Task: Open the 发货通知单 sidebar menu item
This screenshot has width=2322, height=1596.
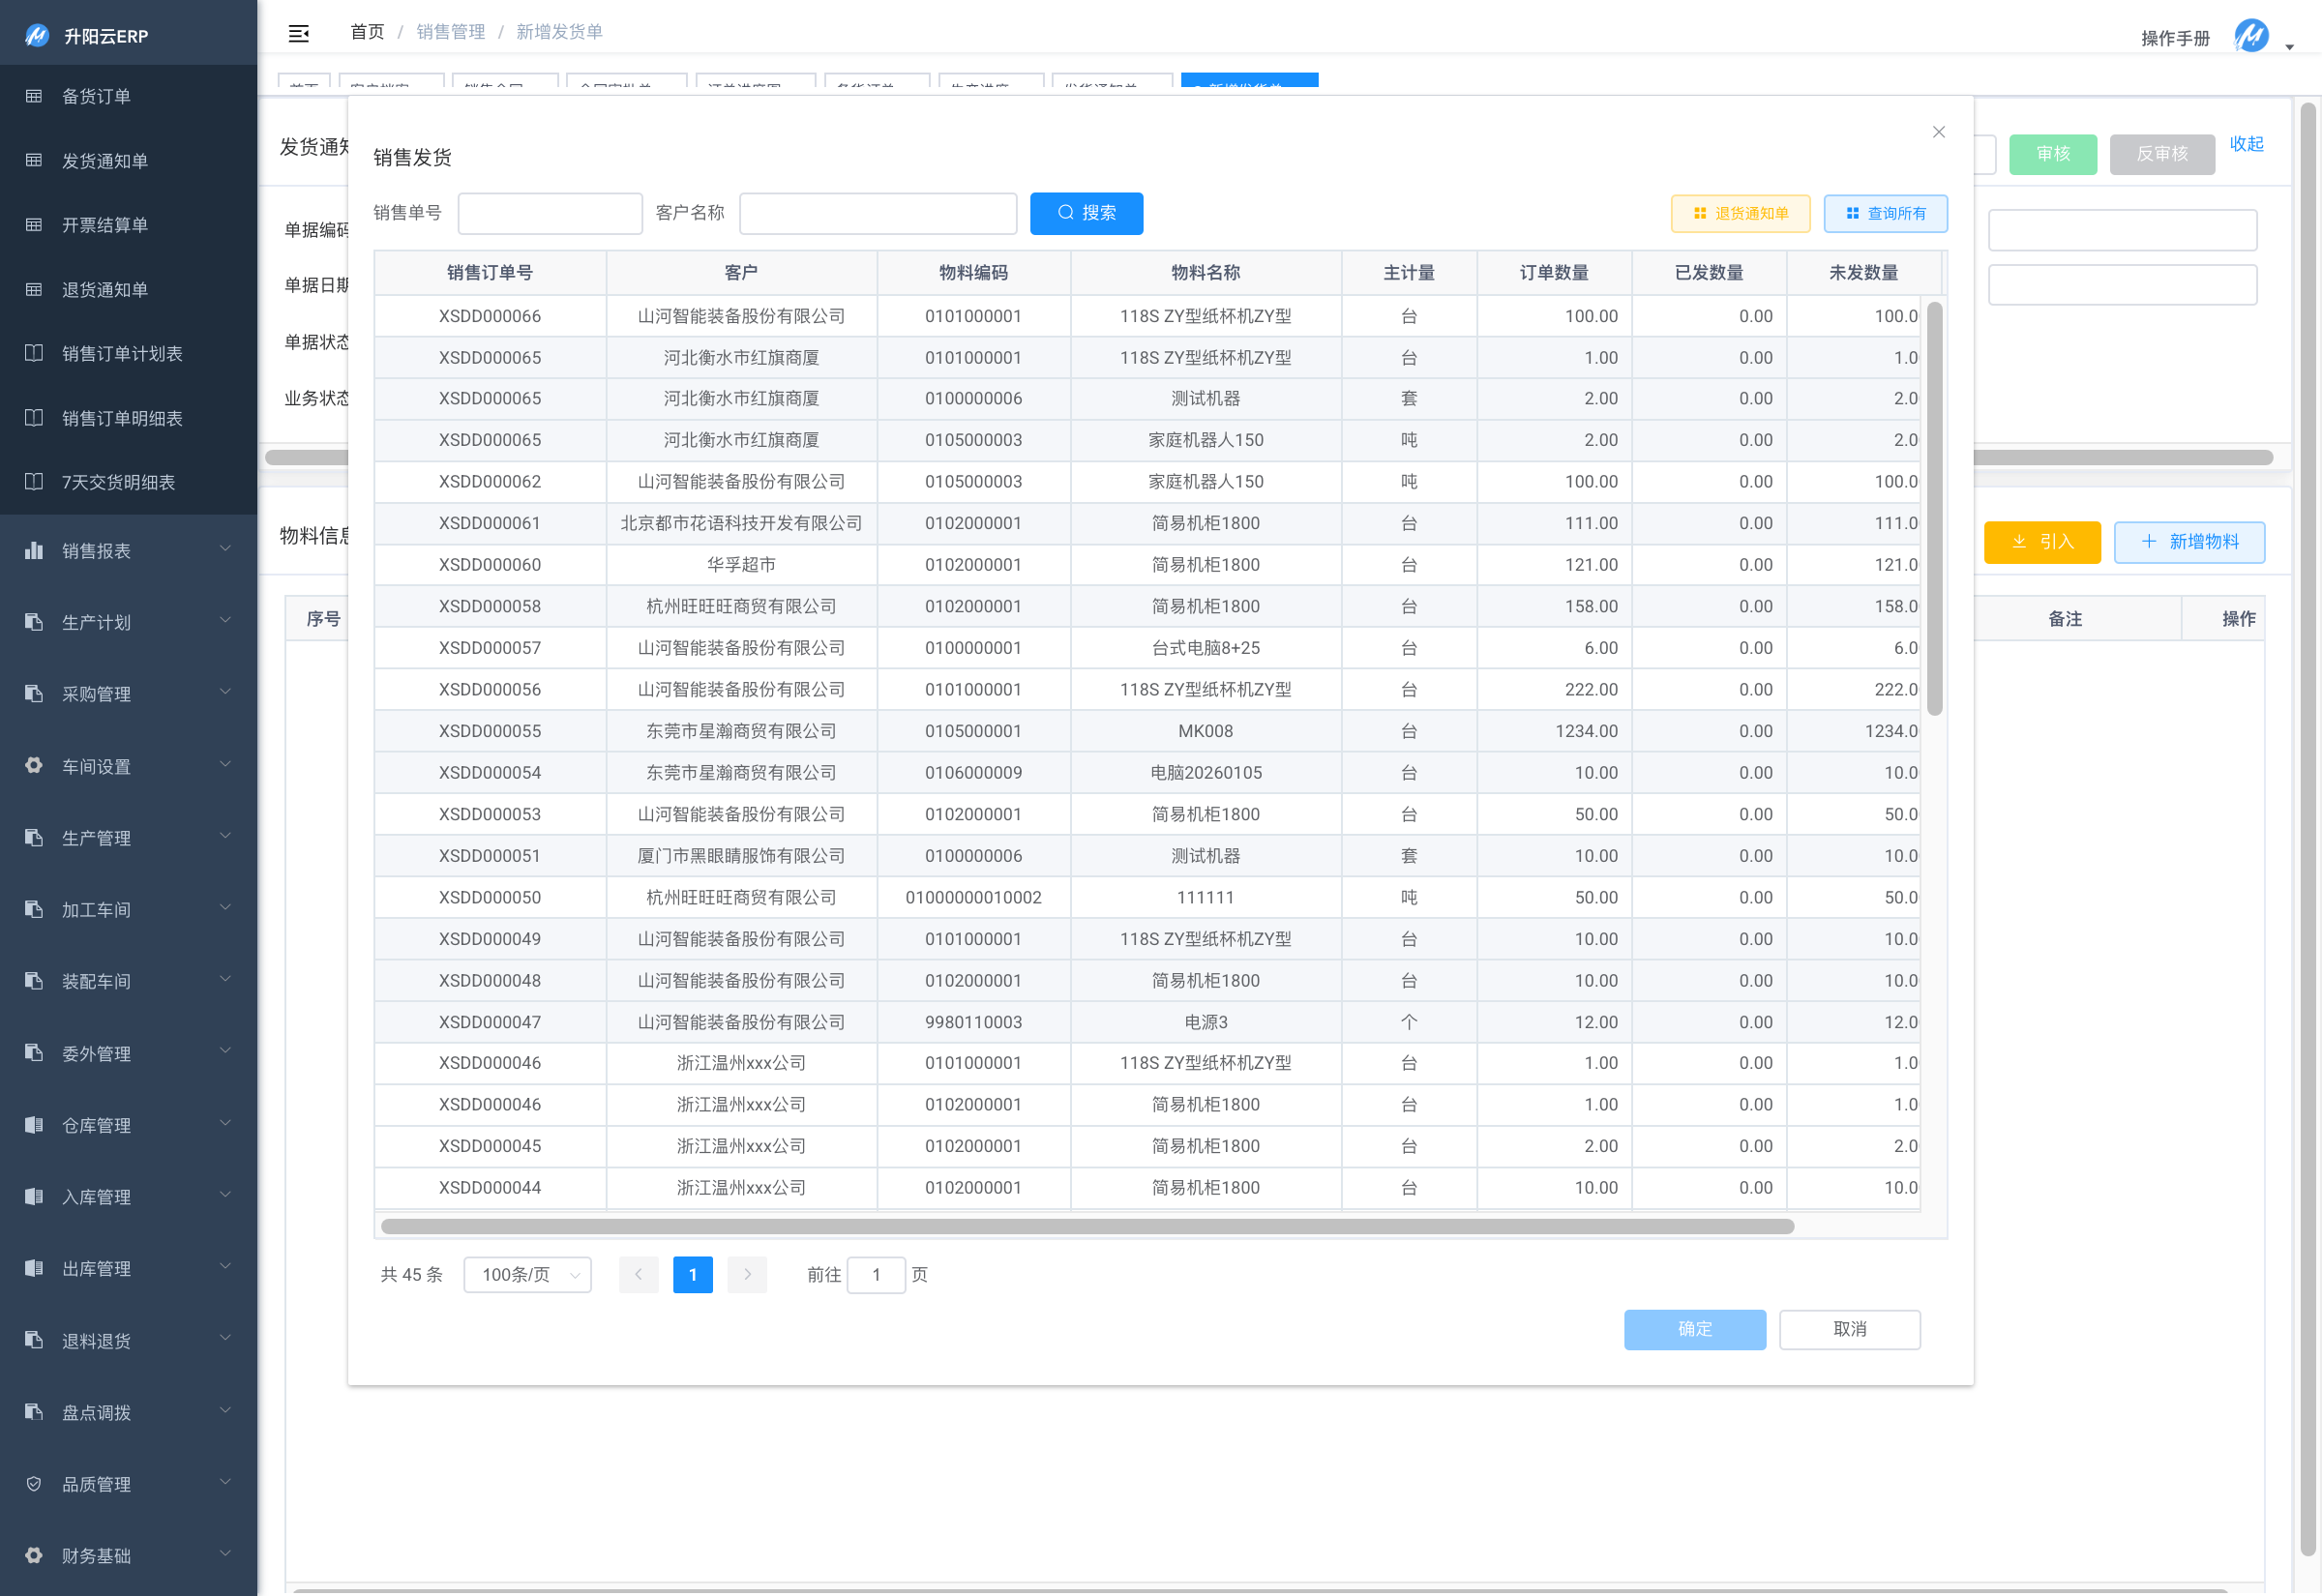Action: point(105,161)
